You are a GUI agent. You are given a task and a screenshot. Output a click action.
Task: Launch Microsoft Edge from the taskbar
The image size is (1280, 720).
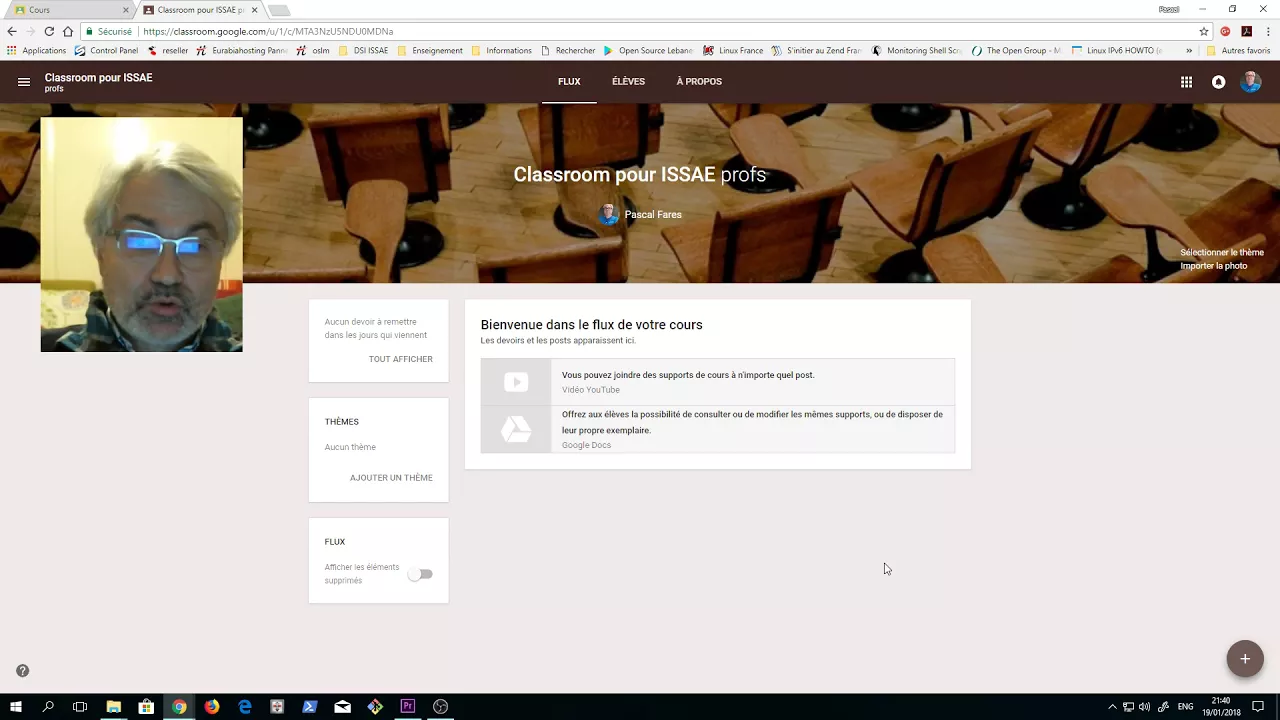tap(245, 706)
